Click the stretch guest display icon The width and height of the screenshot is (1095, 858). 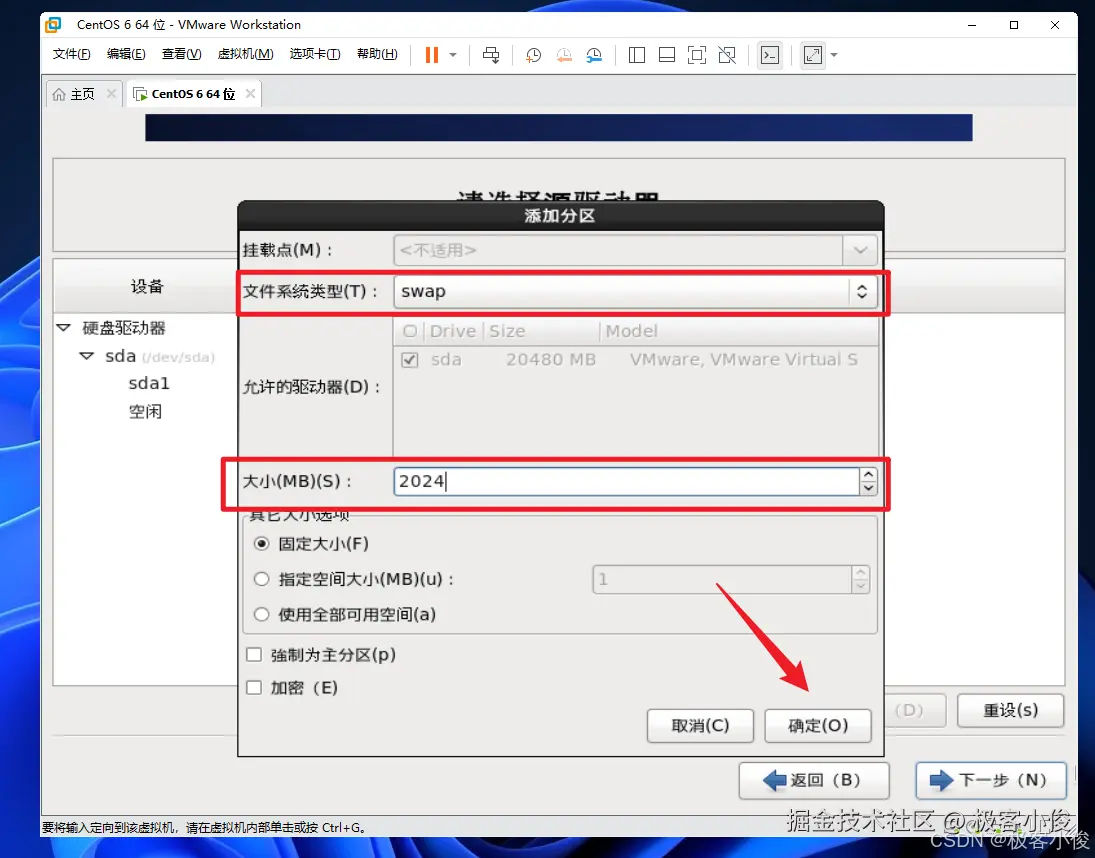point(813,54)
